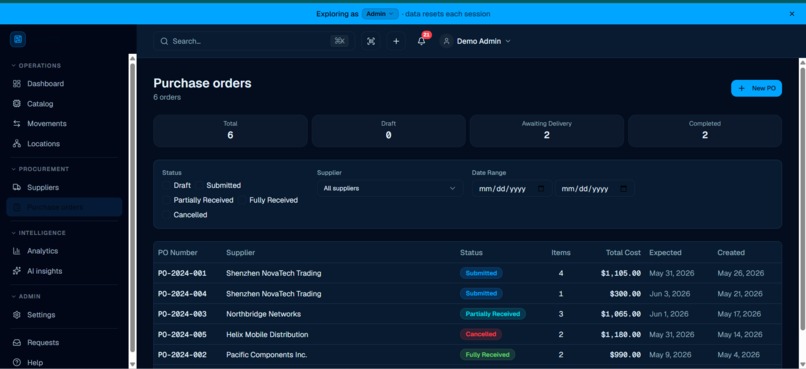Click the Partially Received status badge
The width and height of the screenshot is (806, 369).
[492, 314]
